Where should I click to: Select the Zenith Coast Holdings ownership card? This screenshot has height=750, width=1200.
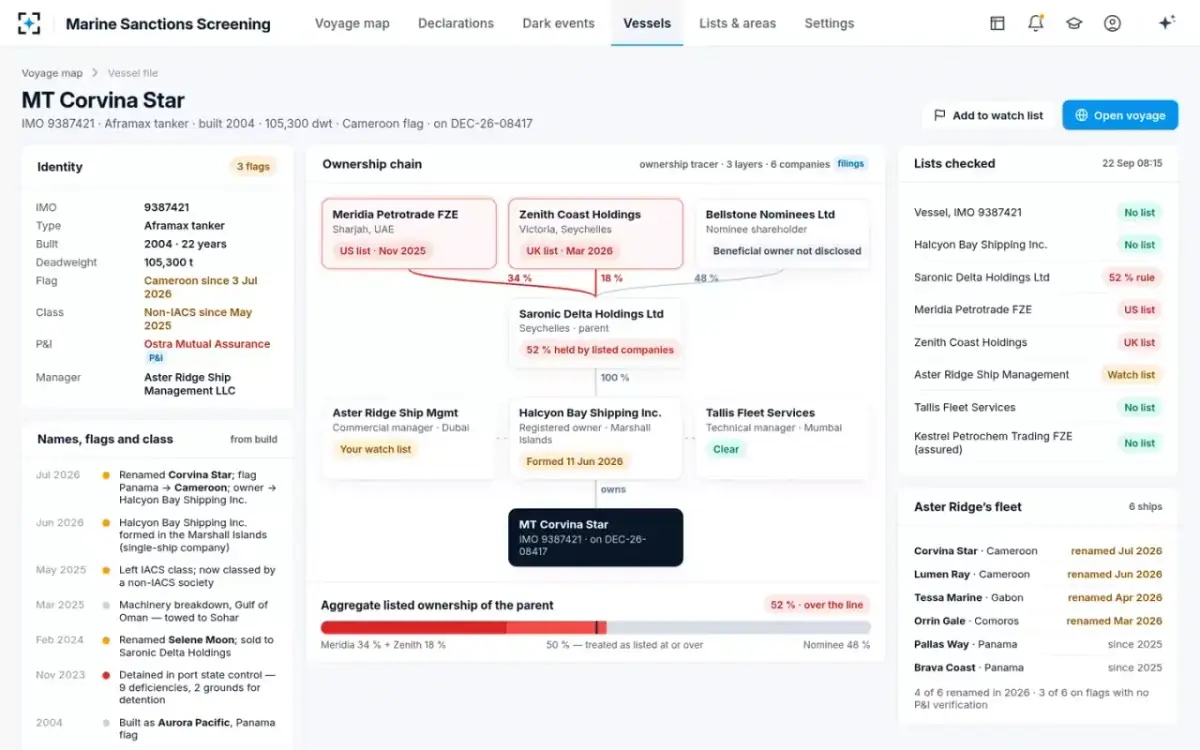pos(596,234)
